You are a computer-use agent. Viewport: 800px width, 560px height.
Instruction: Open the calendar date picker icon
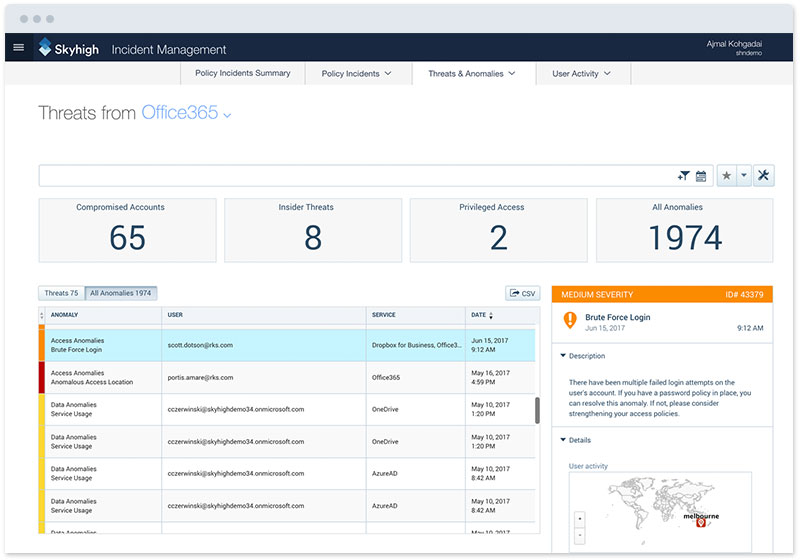click(x=701, y=176)
